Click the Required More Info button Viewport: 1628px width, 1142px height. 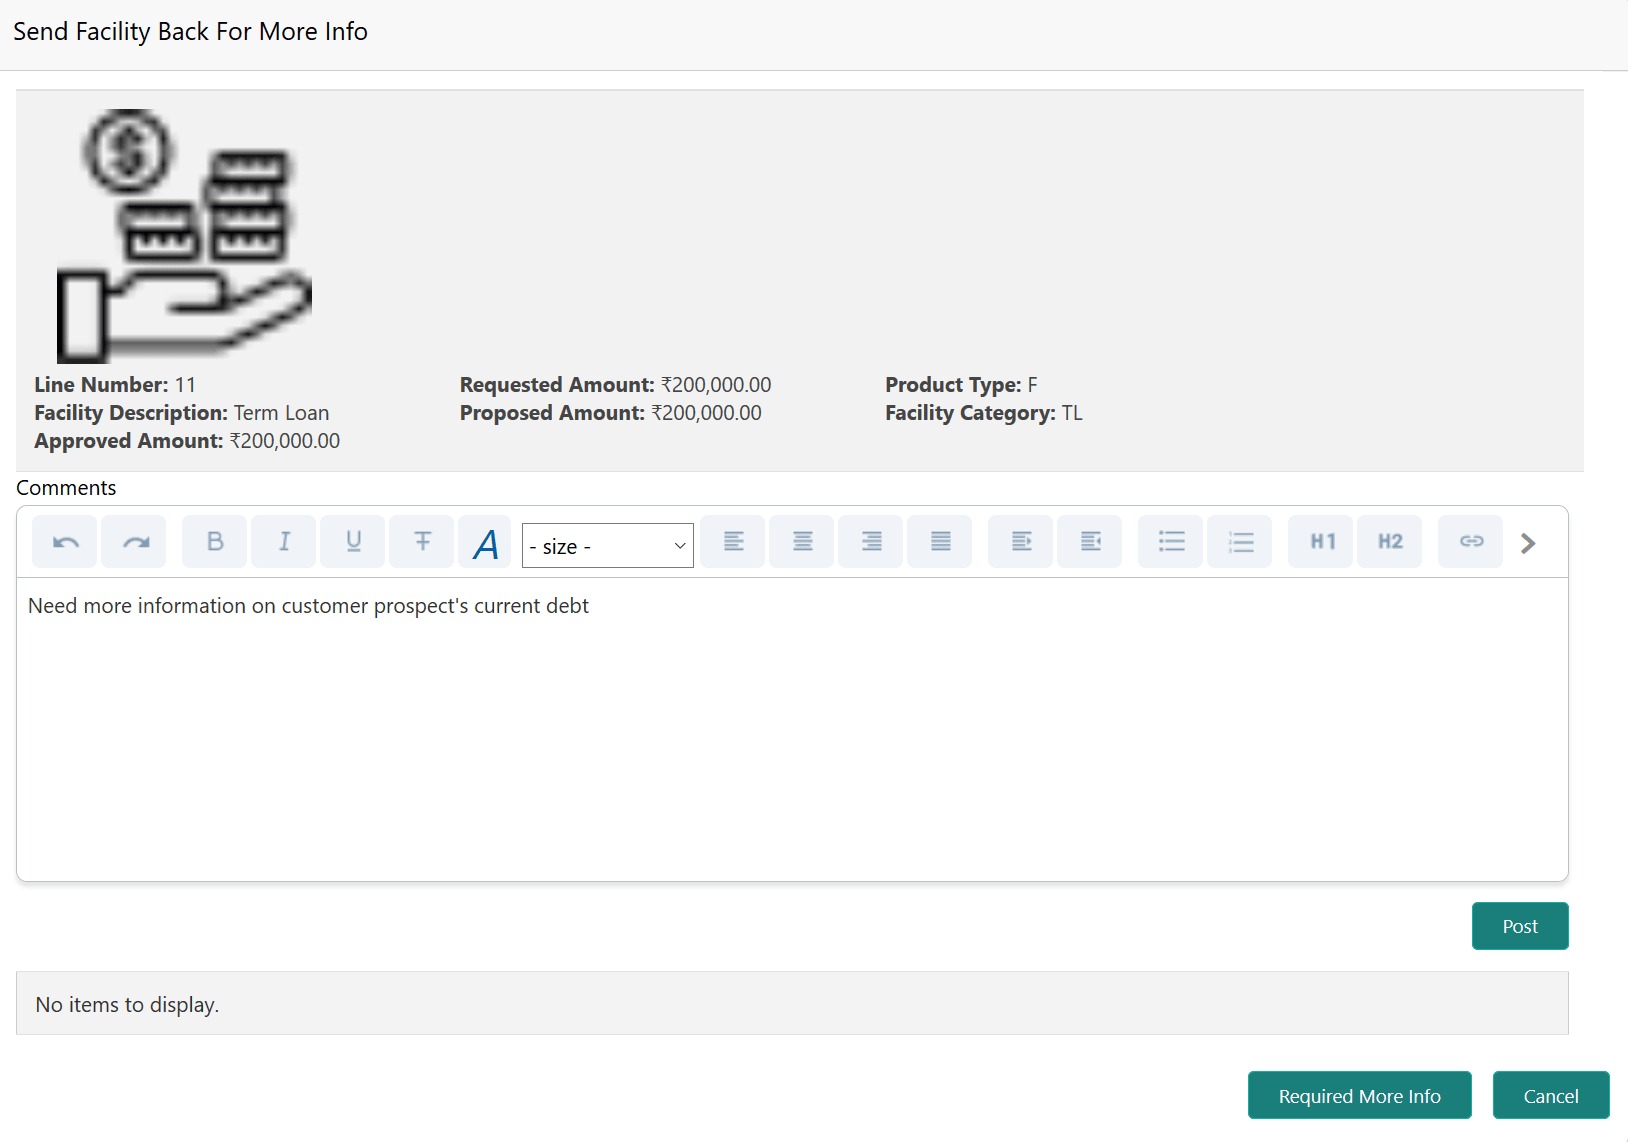(x=1359, y=1095)
